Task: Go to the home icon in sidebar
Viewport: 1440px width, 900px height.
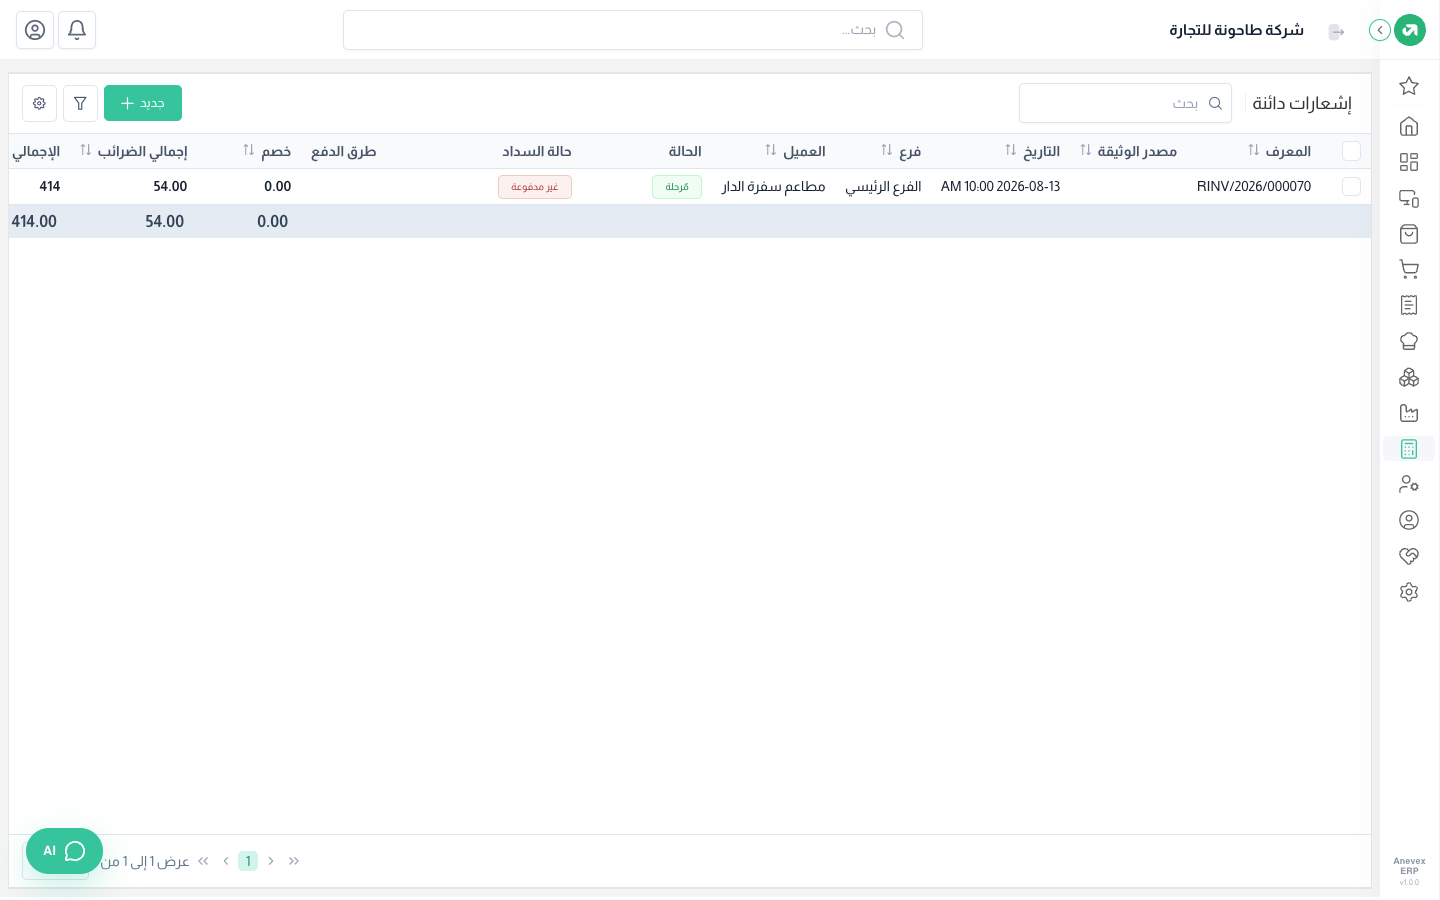Action: [1409, 126]
